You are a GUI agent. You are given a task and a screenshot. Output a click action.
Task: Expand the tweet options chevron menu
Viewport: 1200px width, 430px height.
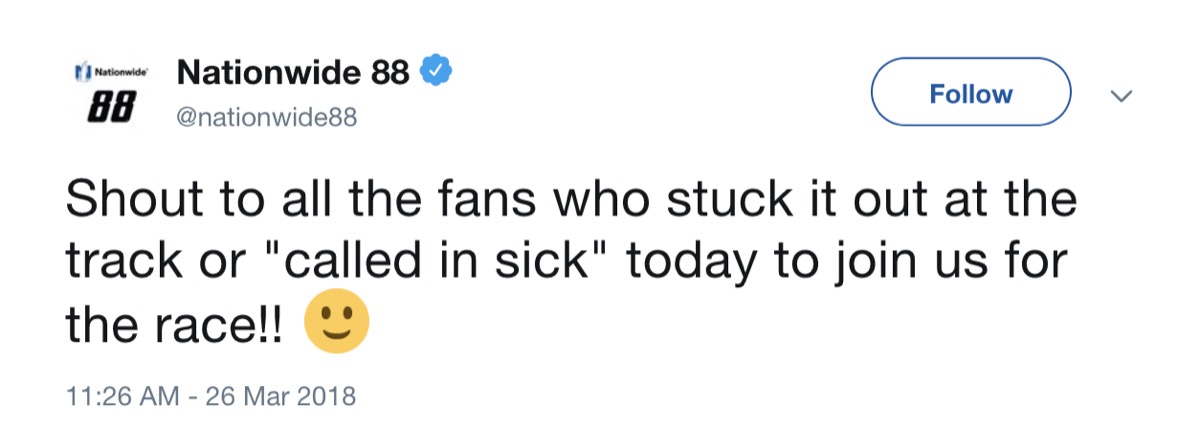point(1122,95)
